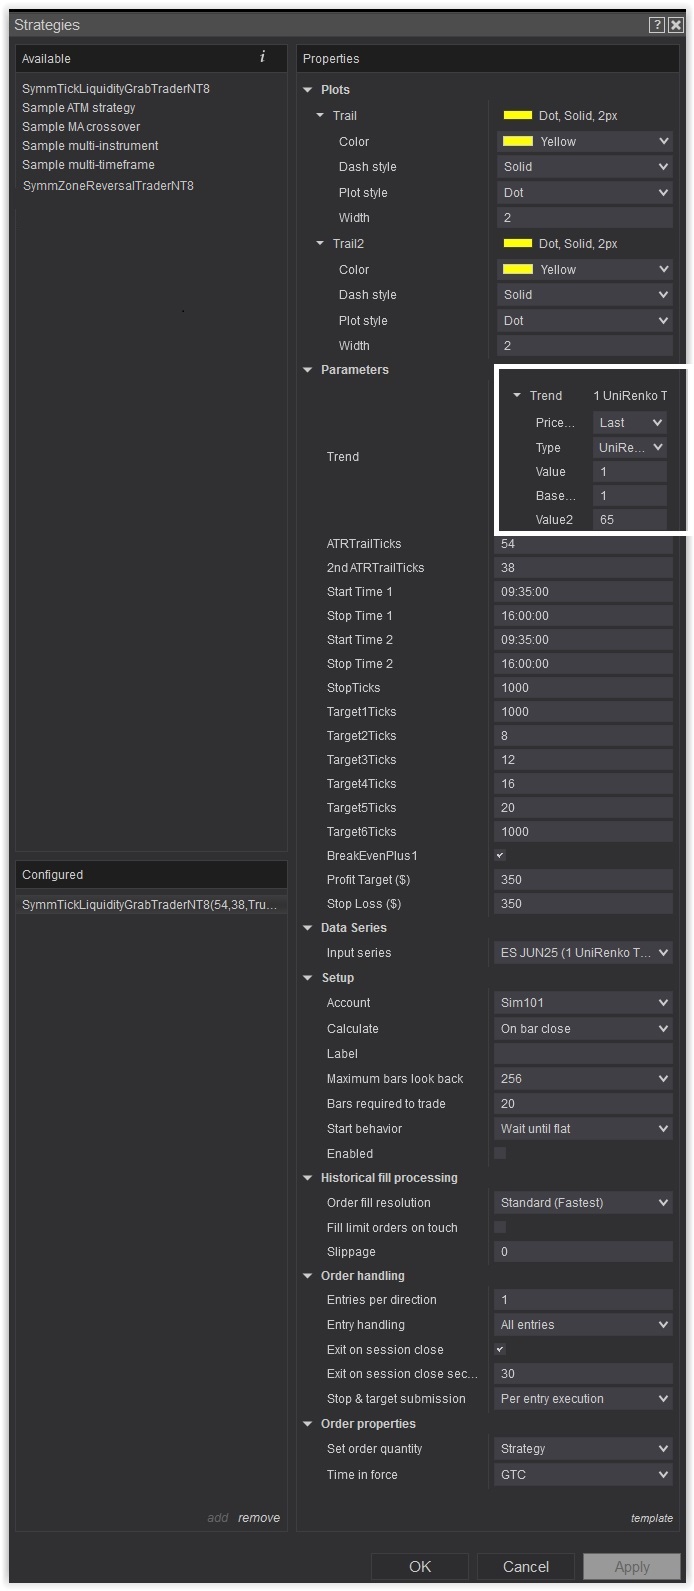Toggle Fill limit orders on touch
The width and height of the screenshot is (694, 1591).
[500, 1227]
